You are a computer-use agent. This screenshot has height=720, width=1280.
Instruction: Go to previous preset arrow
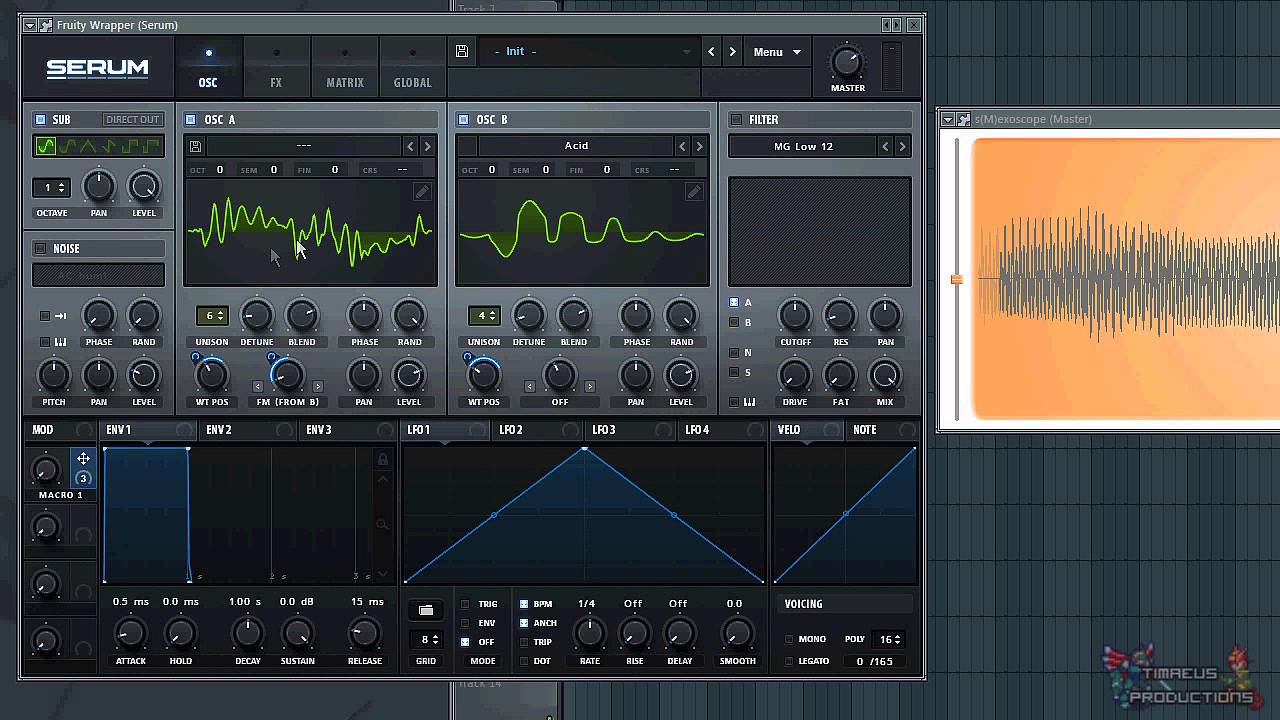(x=711, y=52)
